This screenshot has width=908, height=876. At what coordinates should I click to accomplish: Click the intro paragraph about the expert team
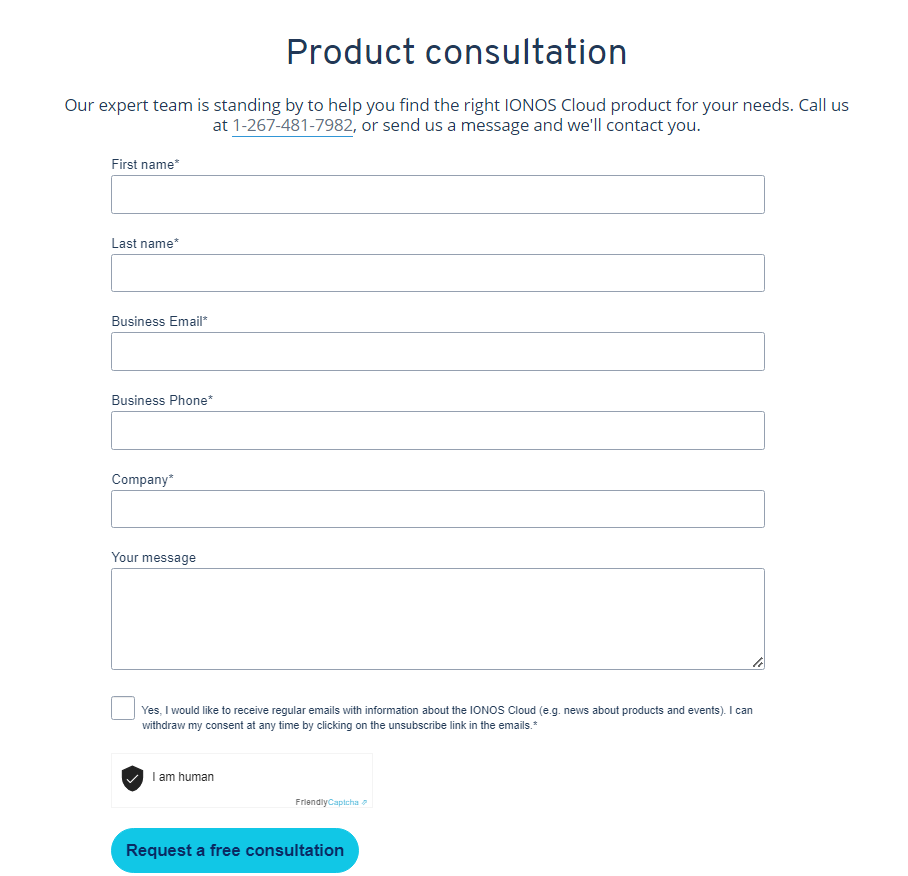pyautogui.click(x=456, y=114)
